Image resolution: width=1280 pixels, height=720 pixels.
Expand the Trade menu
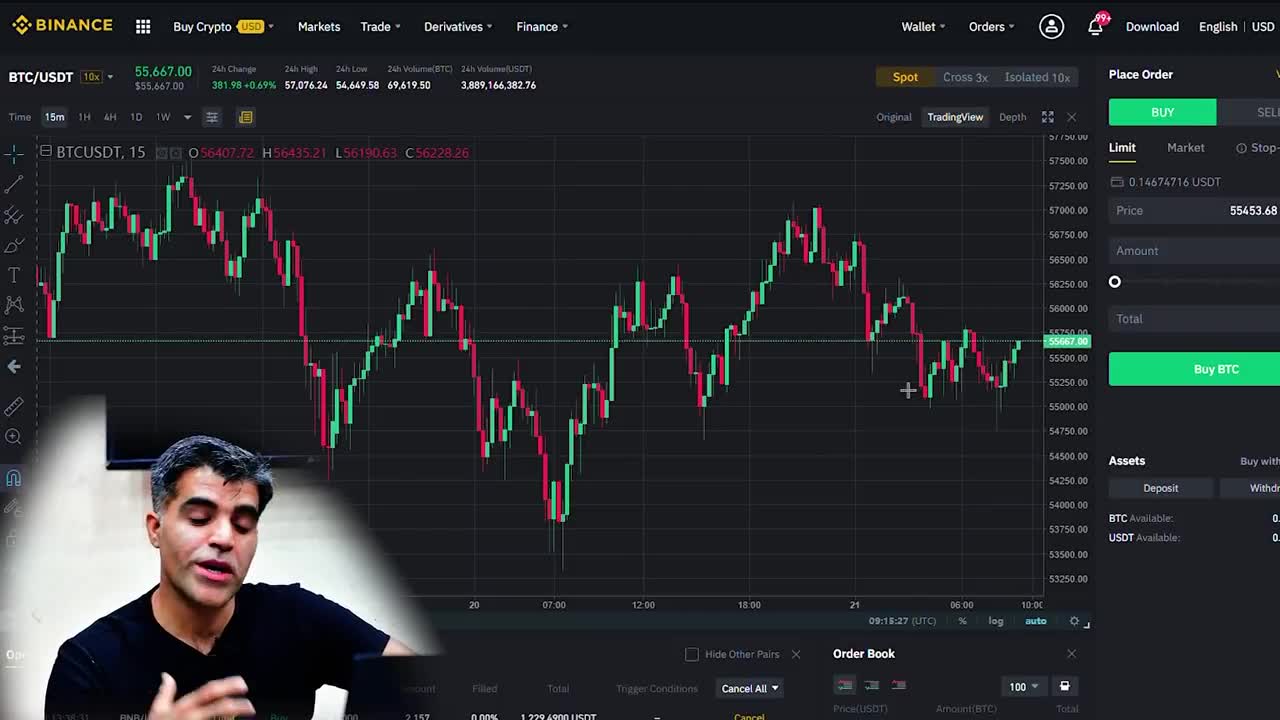[x=380, y=27]
